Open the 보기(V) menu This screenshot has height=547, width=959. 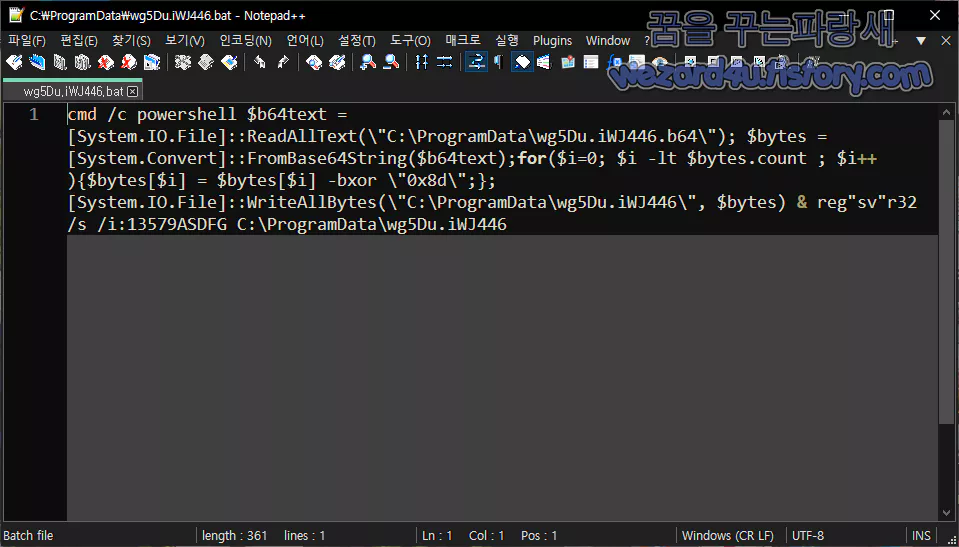pos(185,40)
